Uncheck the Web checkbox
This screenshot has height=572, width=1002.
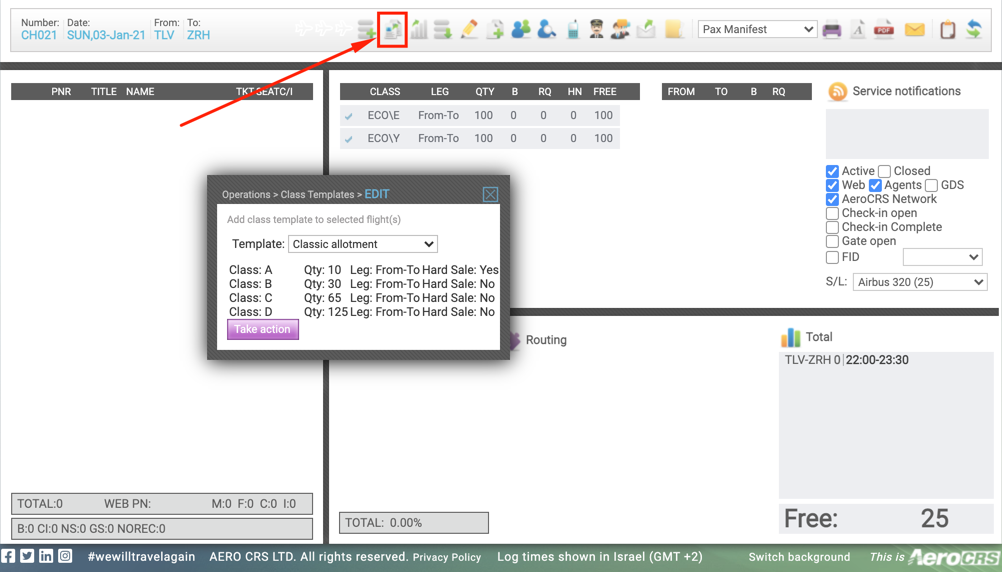(x=832, y=185)
